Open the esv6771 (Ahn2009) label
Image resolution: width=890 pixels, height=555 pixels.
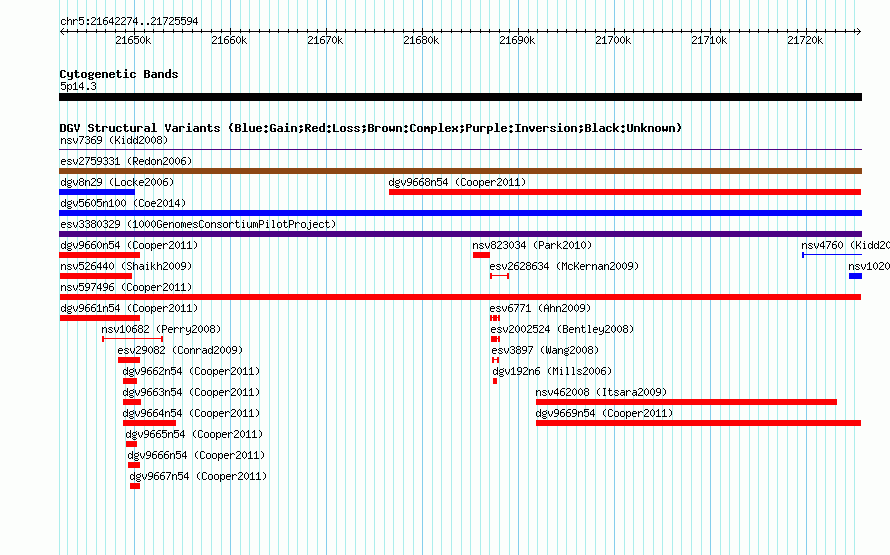coord(540,308)
